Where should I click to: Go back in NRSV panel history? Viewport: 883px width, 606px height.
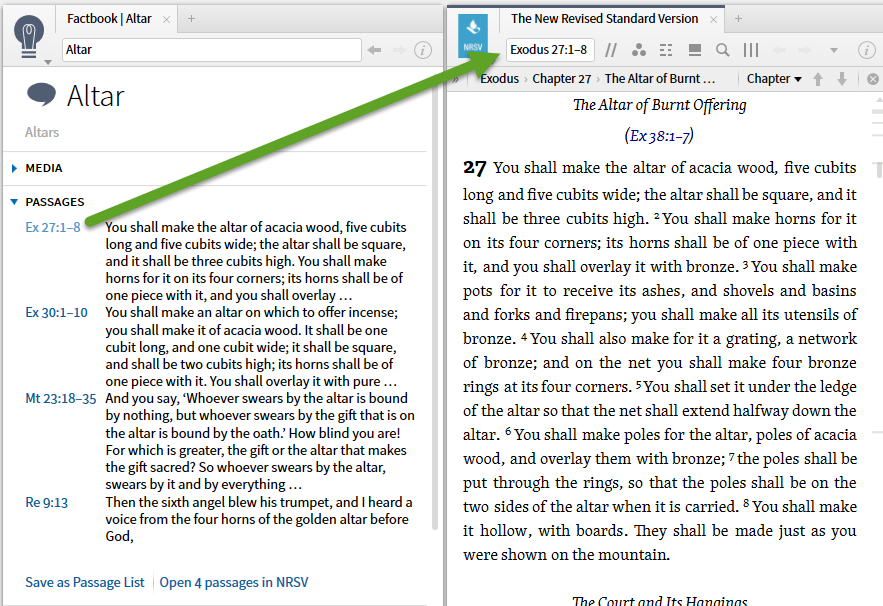click(x=779, y=50)
